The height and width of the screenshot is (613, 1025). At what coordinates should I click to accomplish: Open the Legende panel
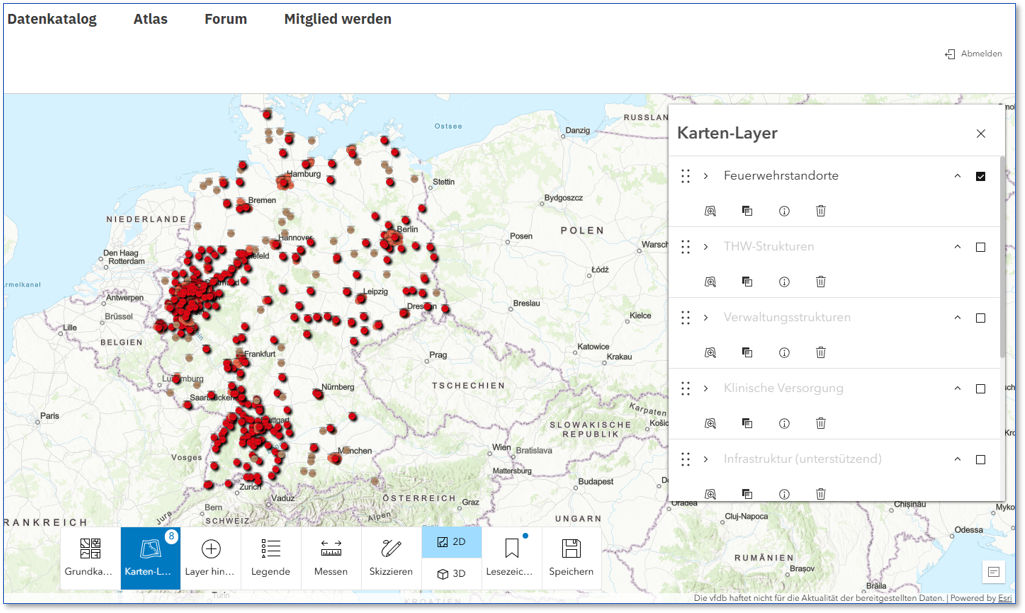click(x=270, y=557)
